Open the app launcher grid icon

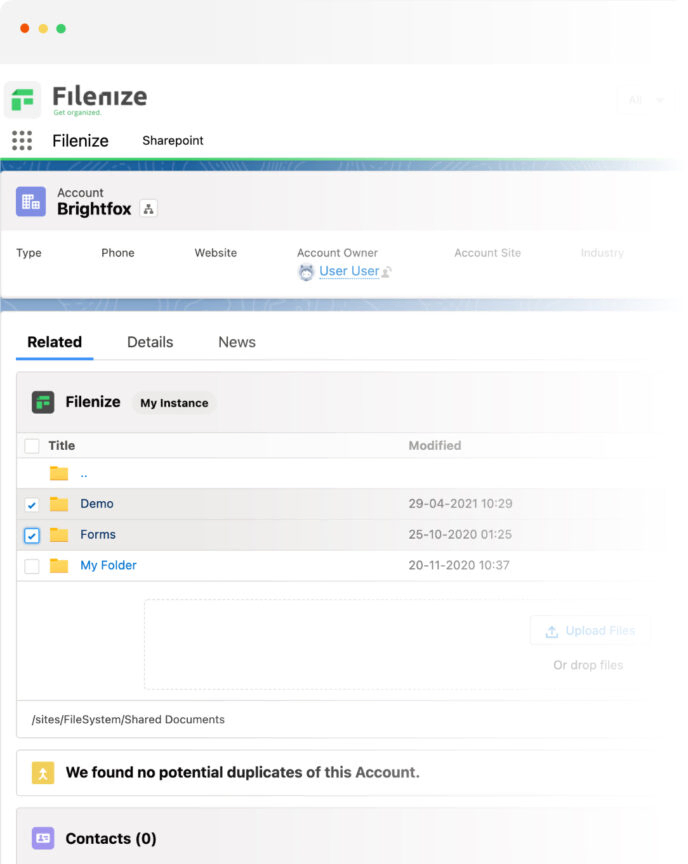22,141
